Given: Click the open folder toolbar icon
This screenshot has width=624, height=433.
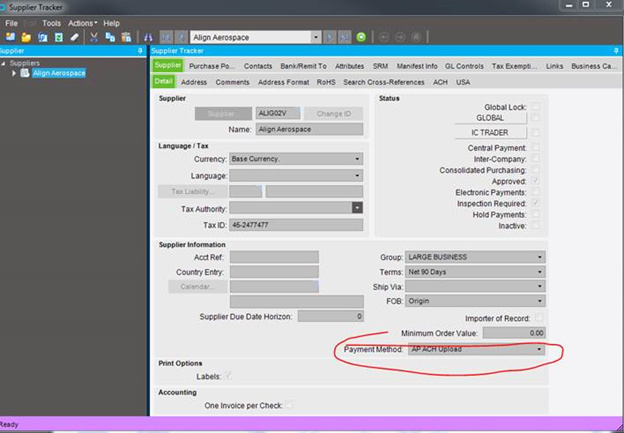Looking at the screenshot, I should tap(25, 37).
